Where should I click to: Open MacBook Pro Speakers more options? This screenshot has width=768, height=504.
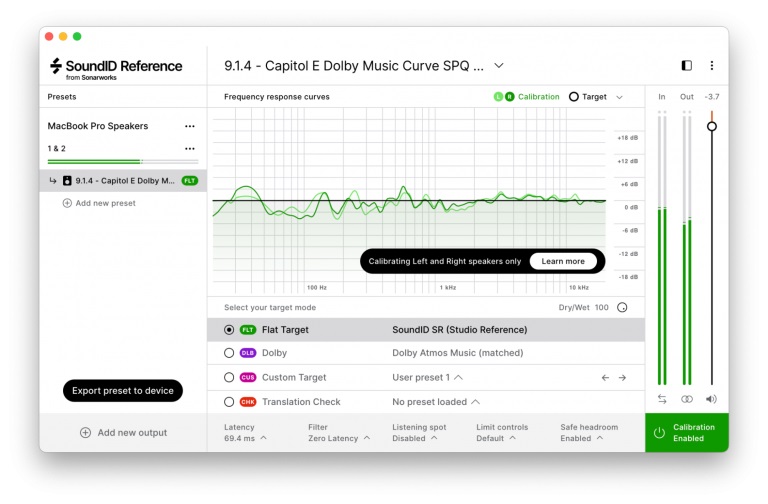tap(190, 126)
